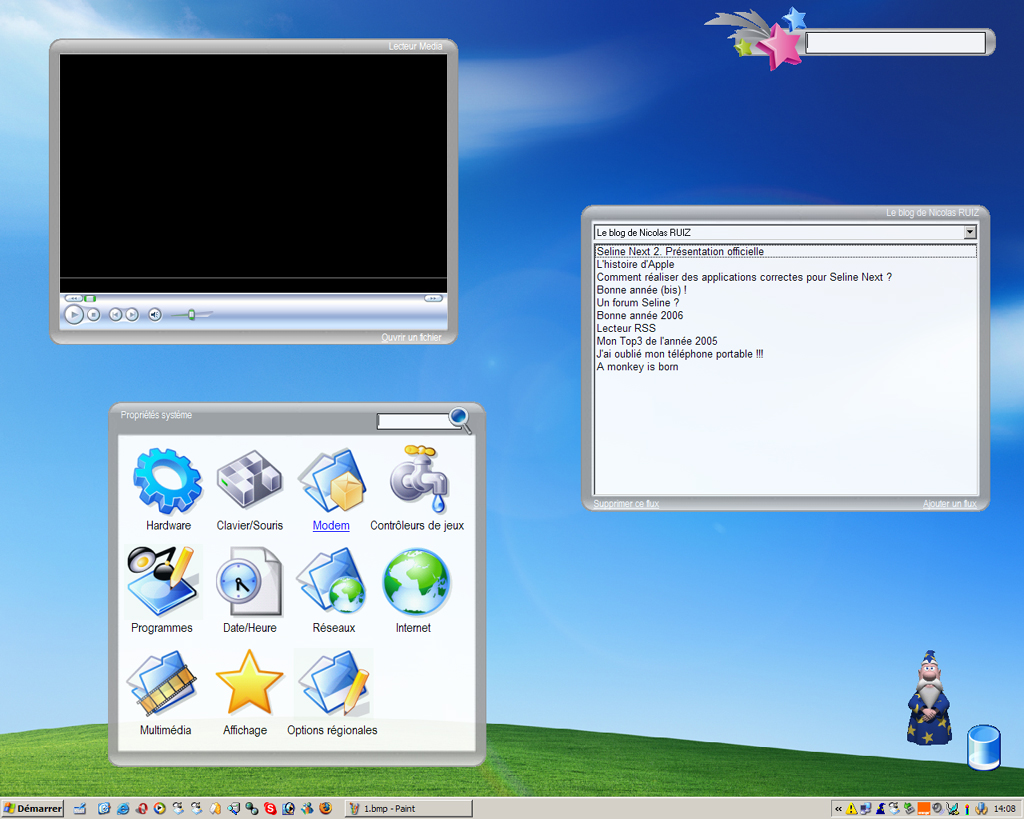This screenshot has height=819, width=1024.
Task: Click the magnifier in Propriétés système
Action: (460, 419)
